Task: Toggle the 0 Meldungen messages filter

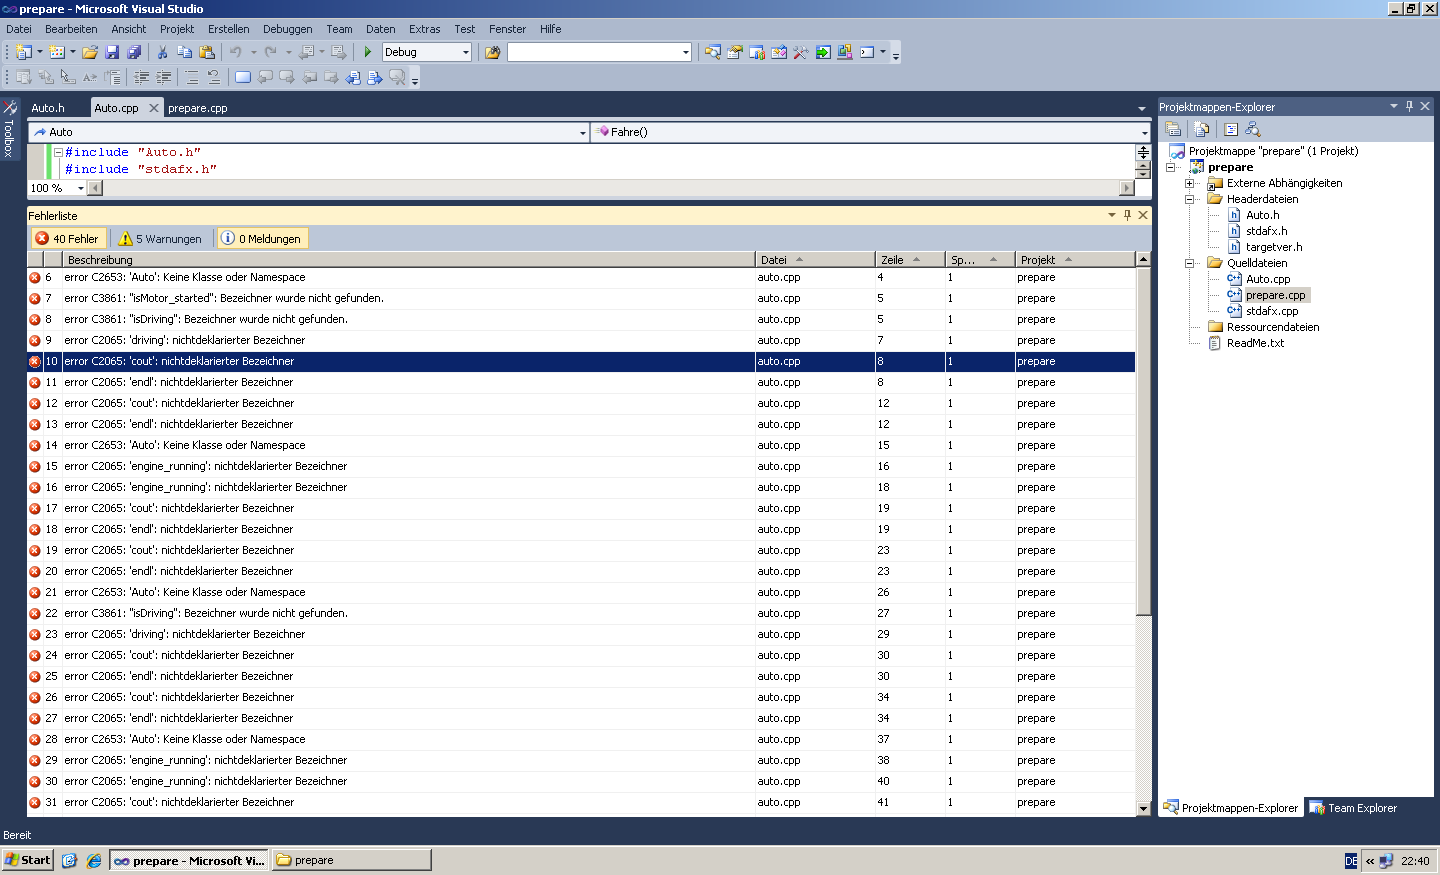Action: click(x=261, y=238)
